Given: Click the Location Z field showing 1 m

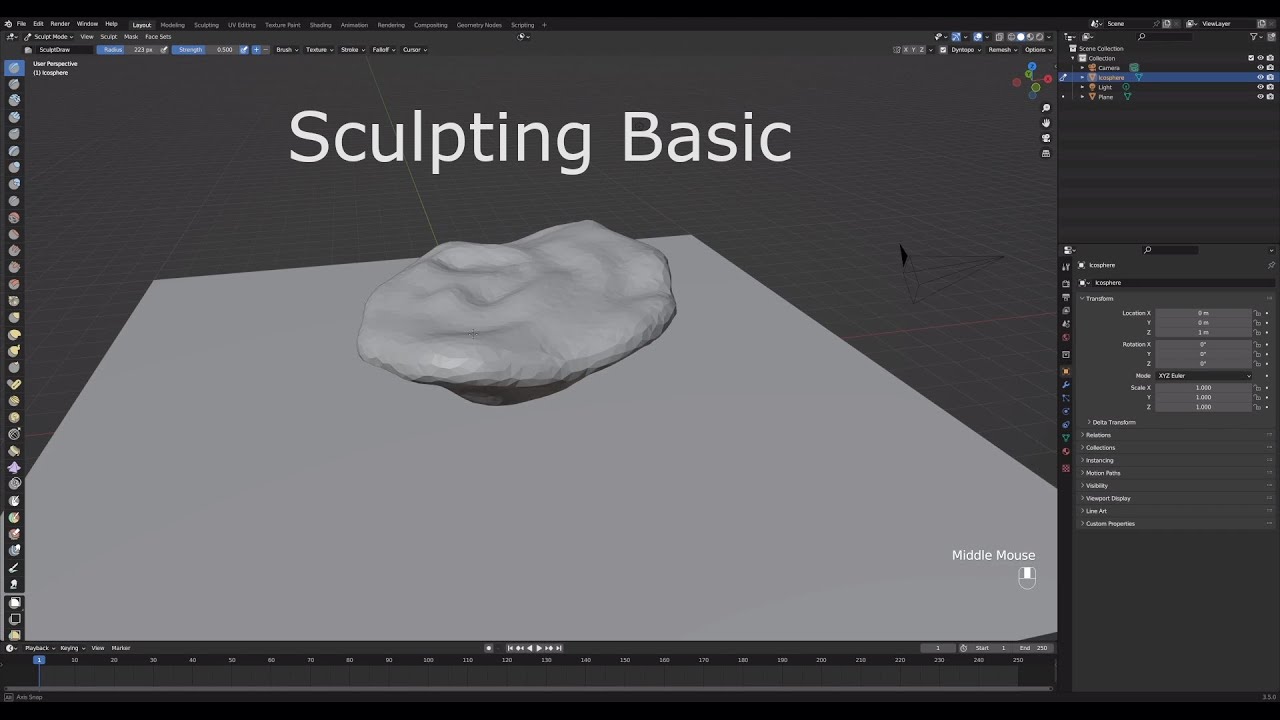Looking at the screenshot, I should [1203, 332].
